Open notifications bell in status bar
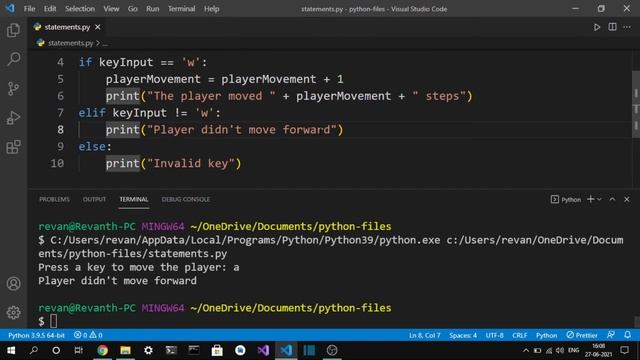The height and width of the screenshot is (360, 640). [627, 335]
